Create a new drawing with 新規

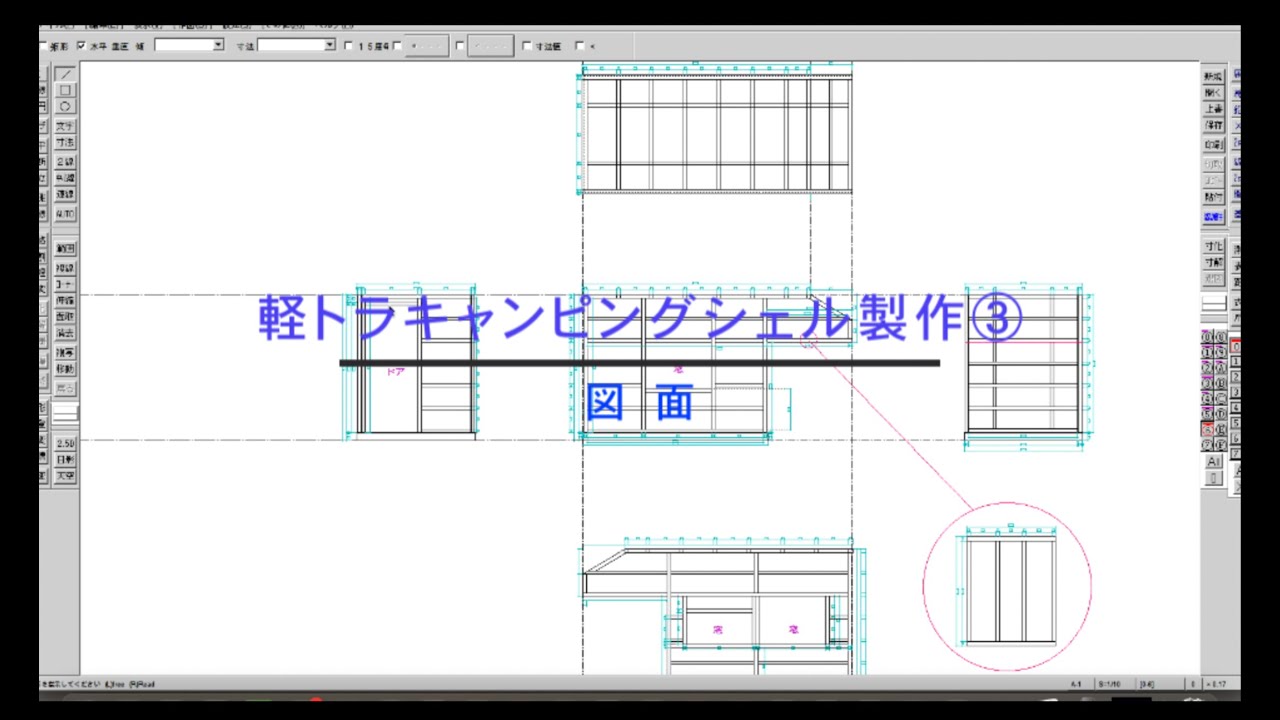coord(1213,76)
